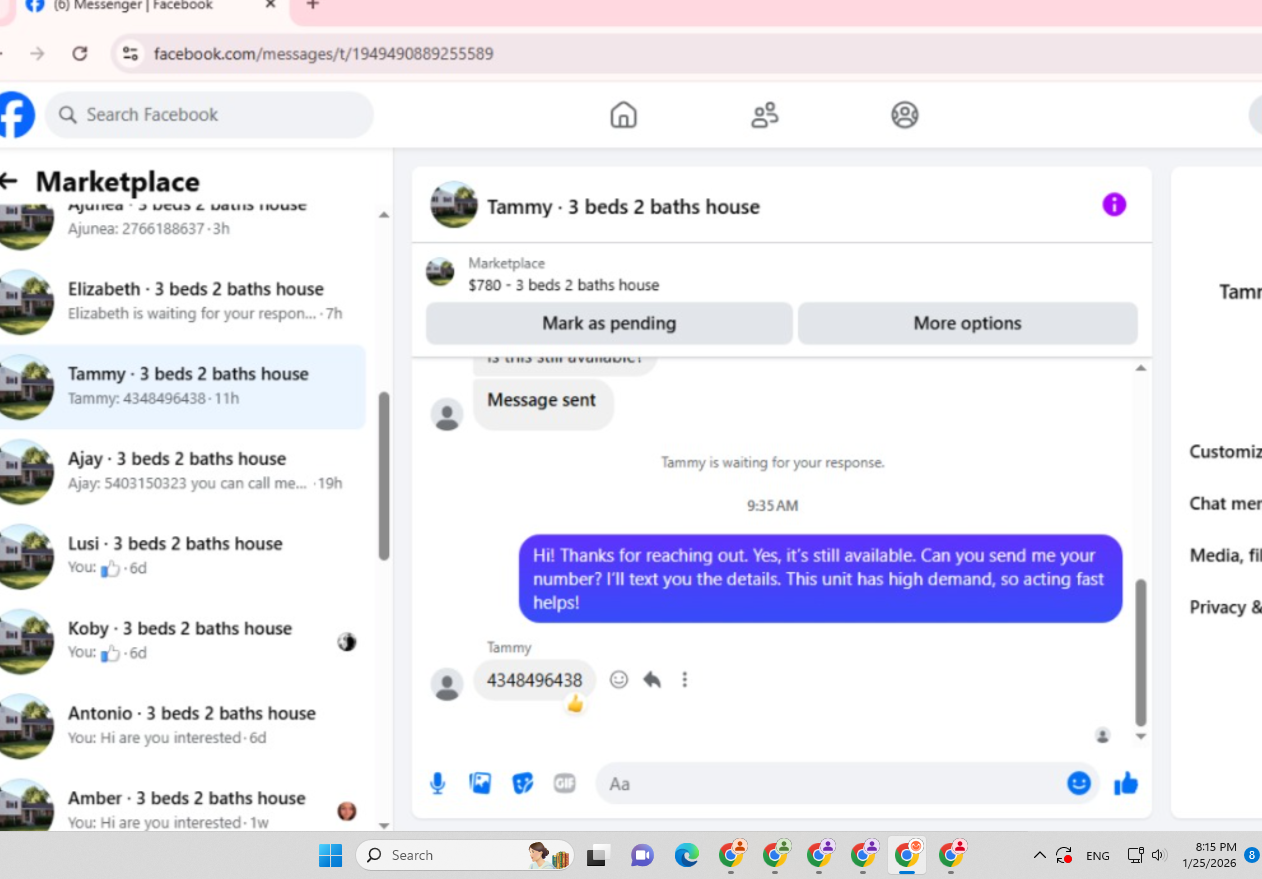Open Teams chat icon on taskbar
Viewport: 1262px width, 879px height.
(x=642, y=855)
